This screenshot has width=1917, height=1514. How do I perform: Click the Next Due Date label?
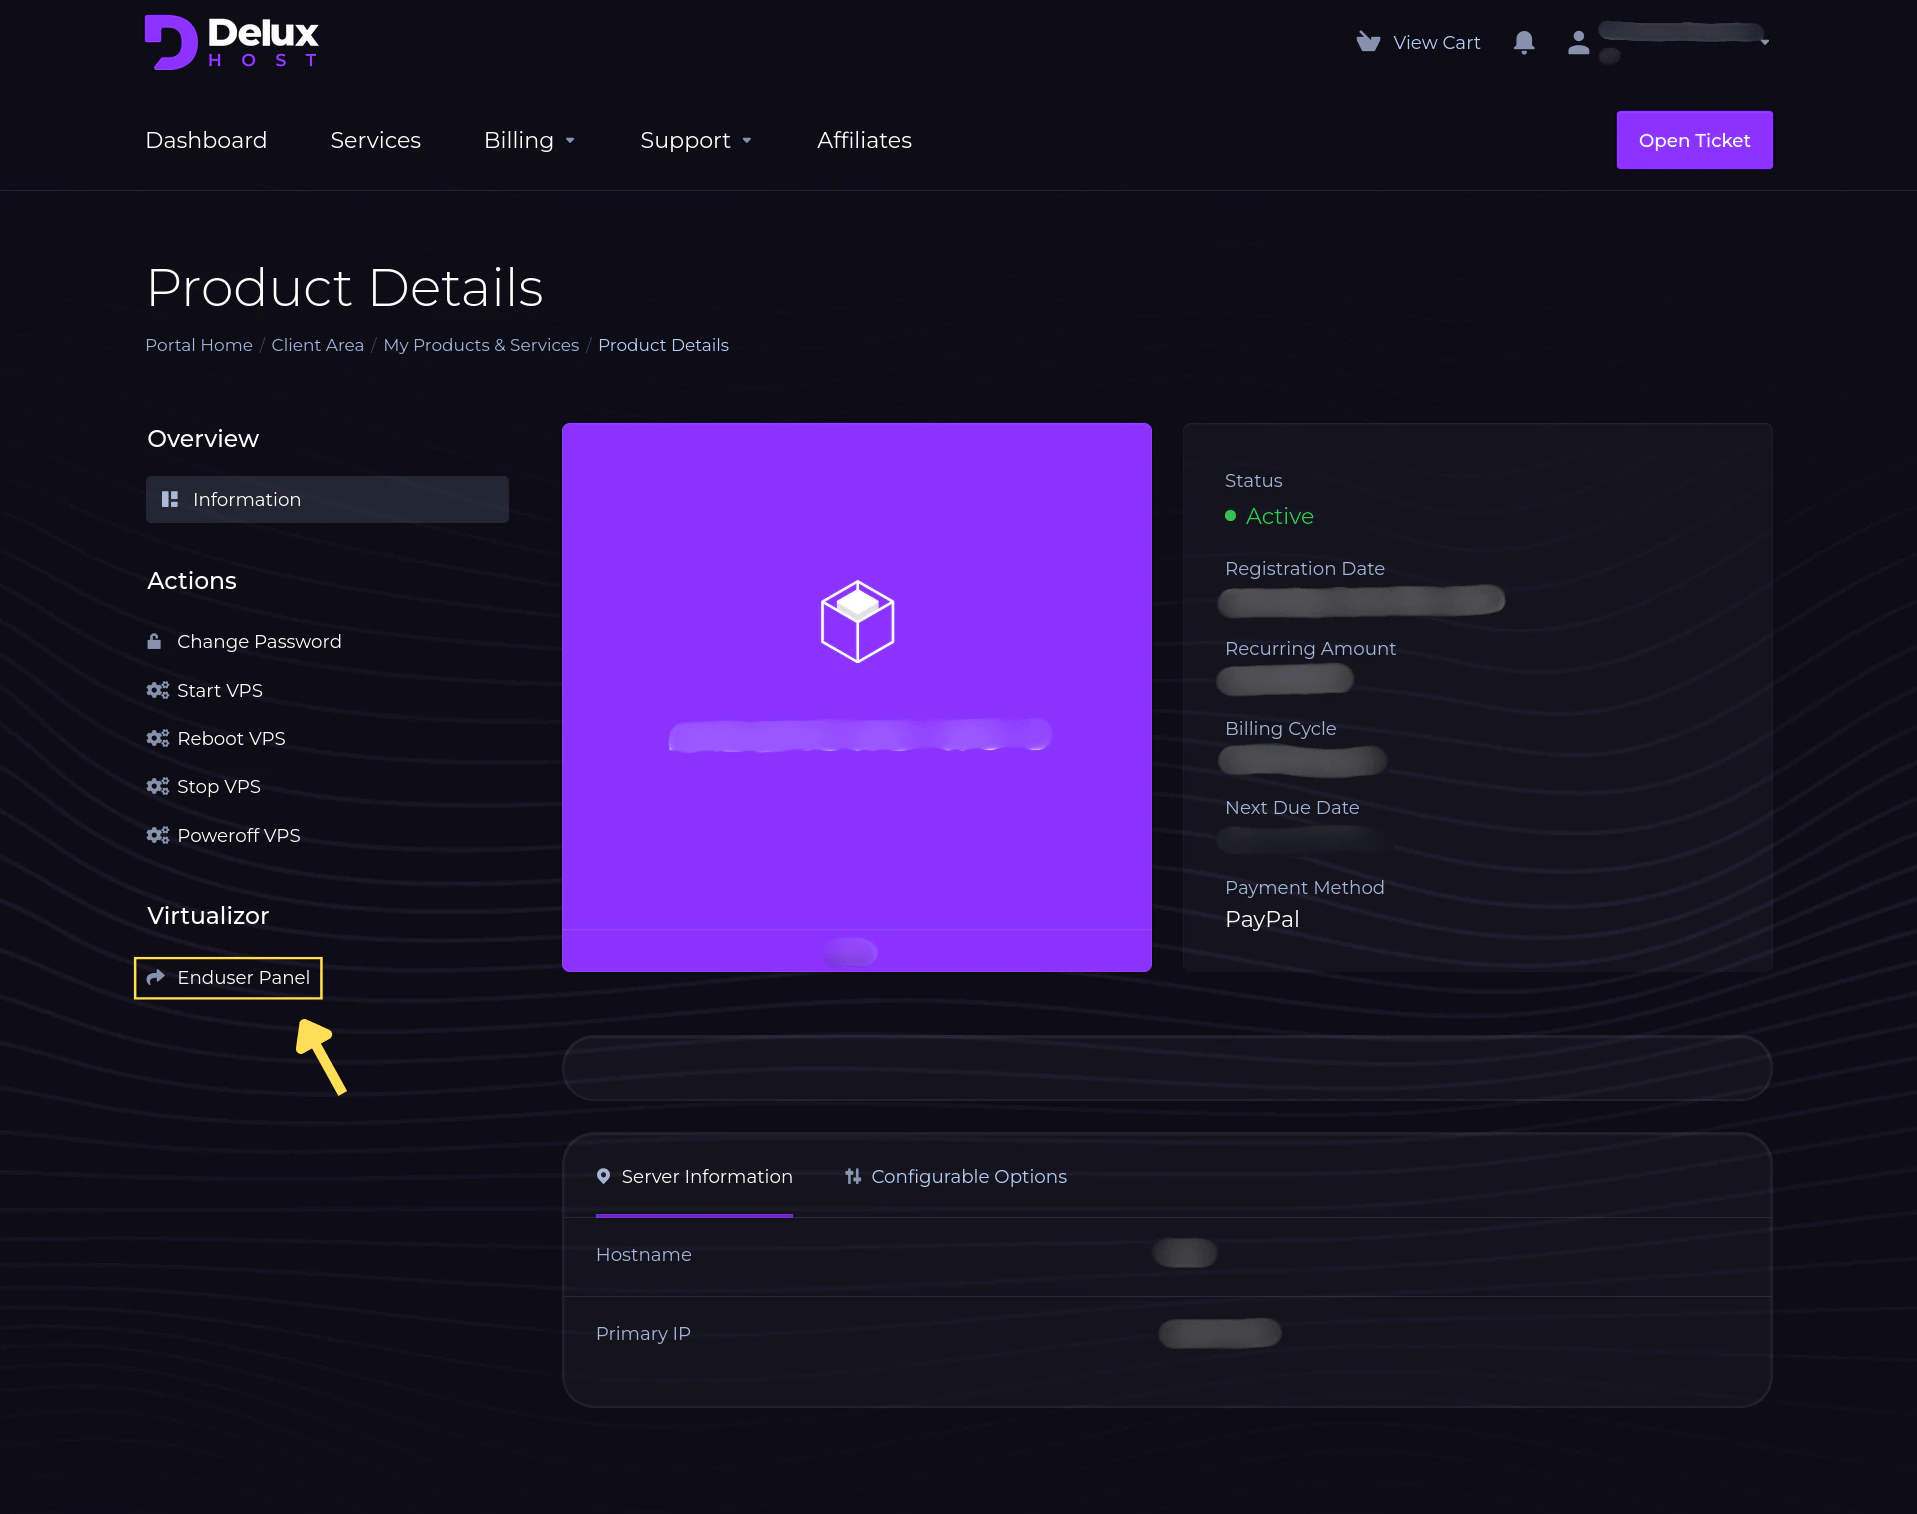(1292, 807)
